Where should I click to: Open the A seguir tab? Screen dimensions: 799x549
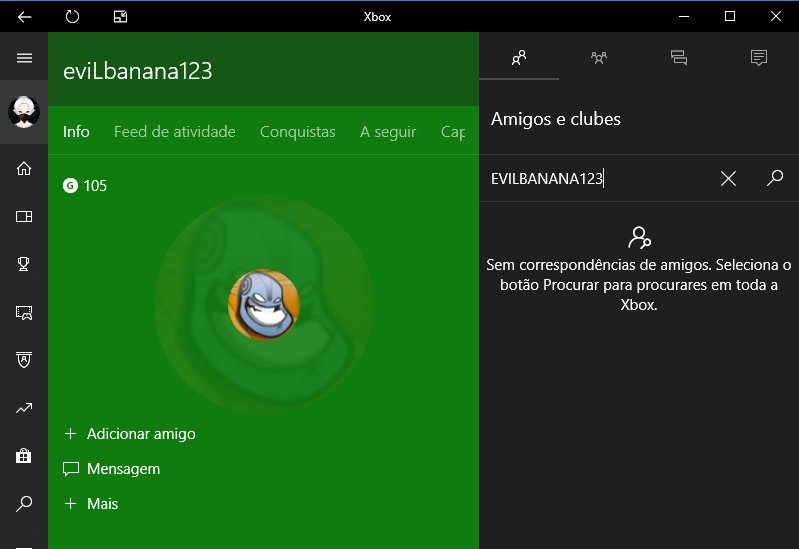pyautogui.click(x=388, y=132)
